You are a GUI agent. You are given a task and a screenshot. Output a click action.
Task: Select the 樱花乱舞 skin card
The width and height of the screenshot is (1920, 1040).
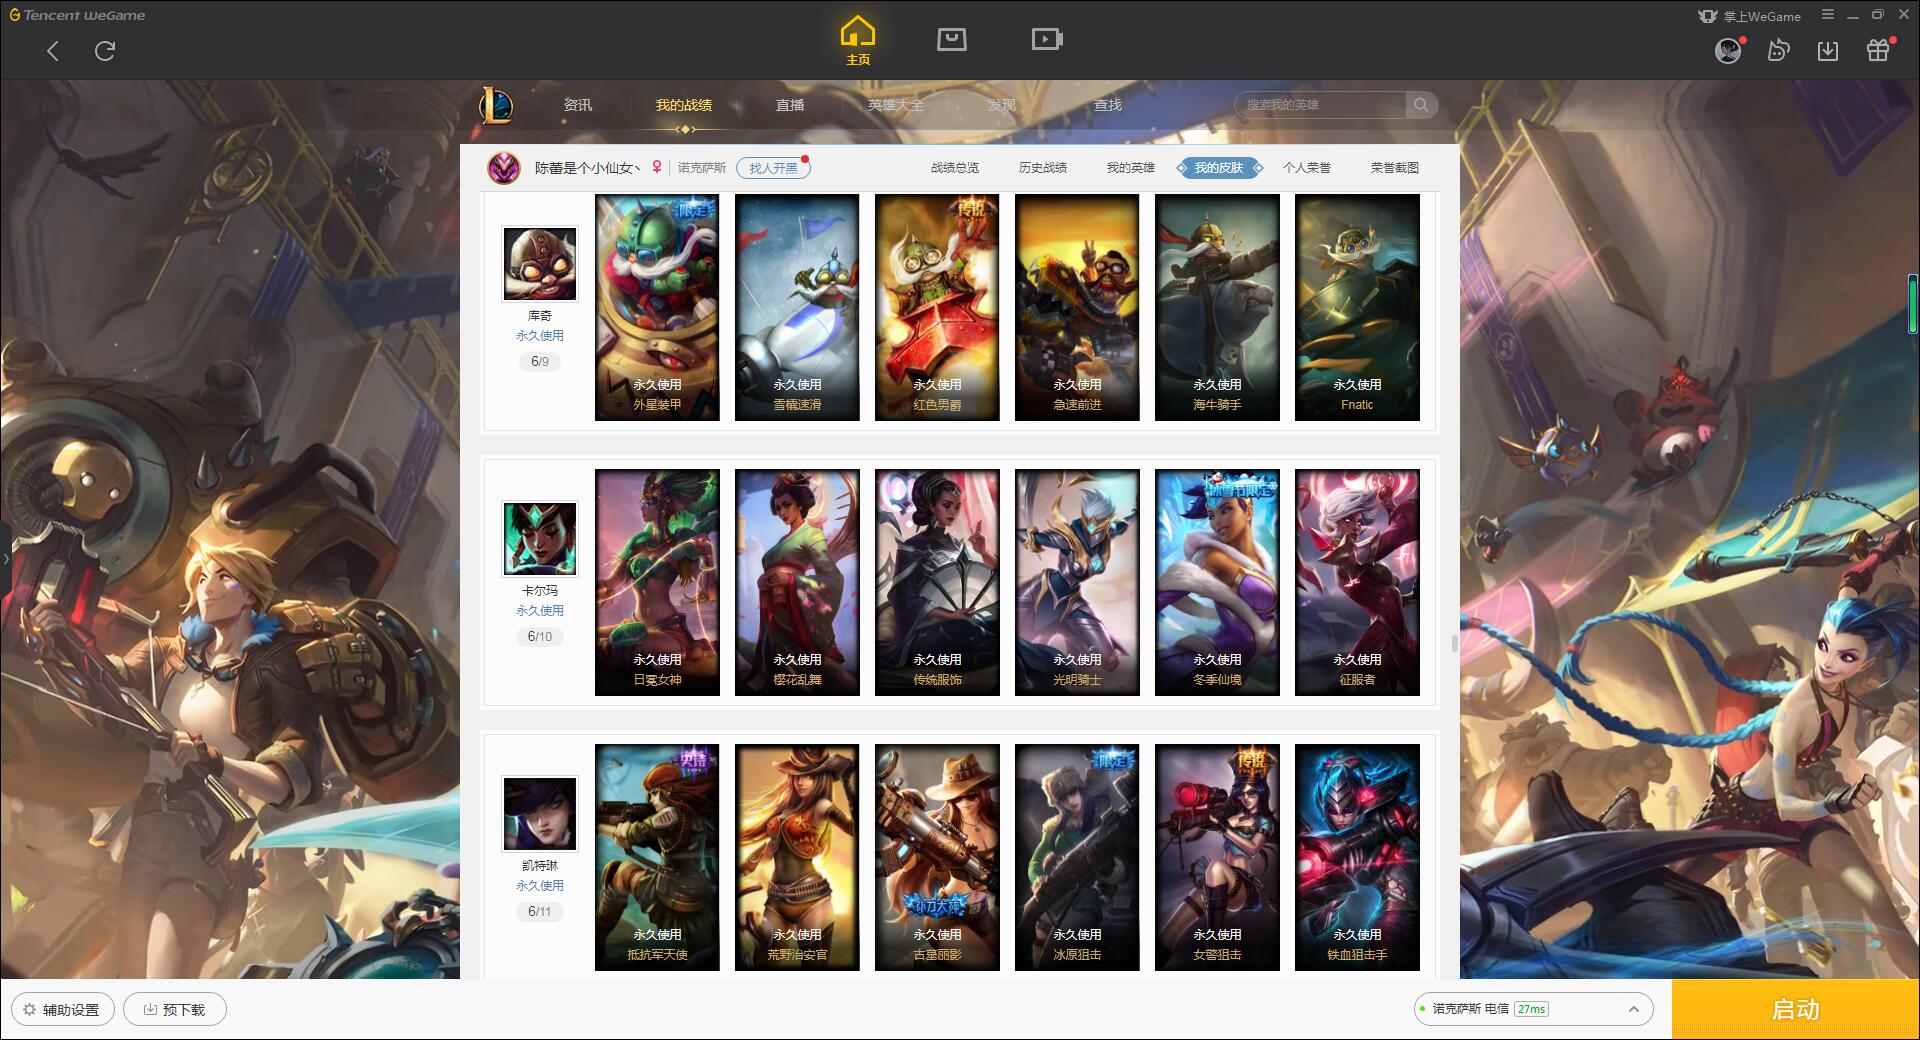pos(797,582)
